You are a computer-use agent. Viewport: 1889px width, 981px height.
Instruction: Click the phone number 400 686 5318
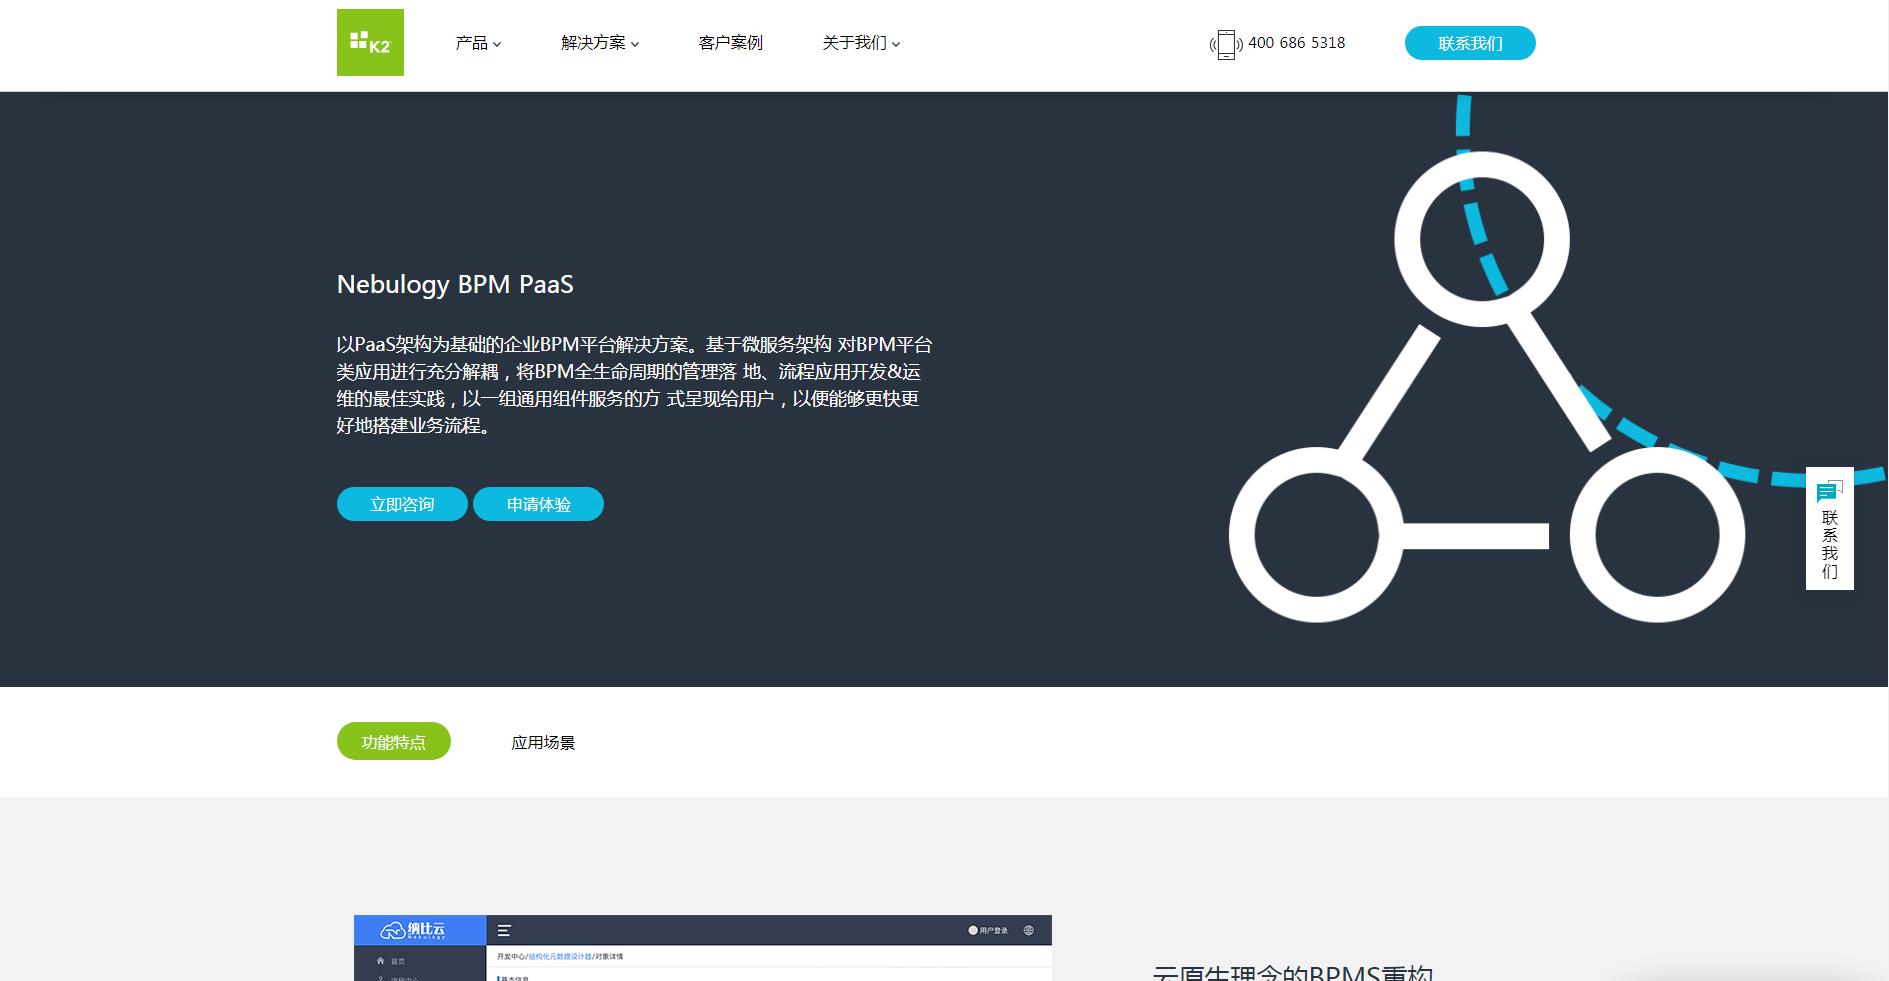(x=1296, y=43)
